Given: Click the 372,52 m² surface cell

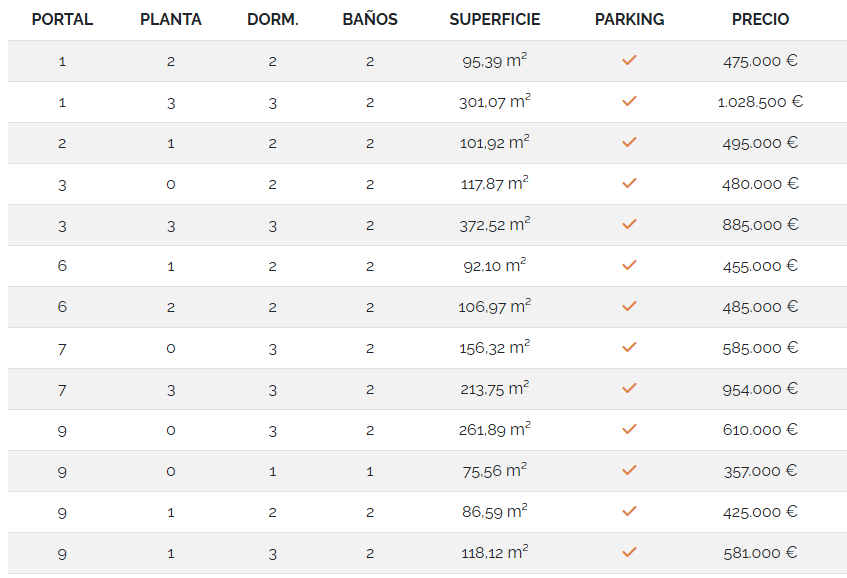Looking at the screenshot, I should [x=495, y=225].
